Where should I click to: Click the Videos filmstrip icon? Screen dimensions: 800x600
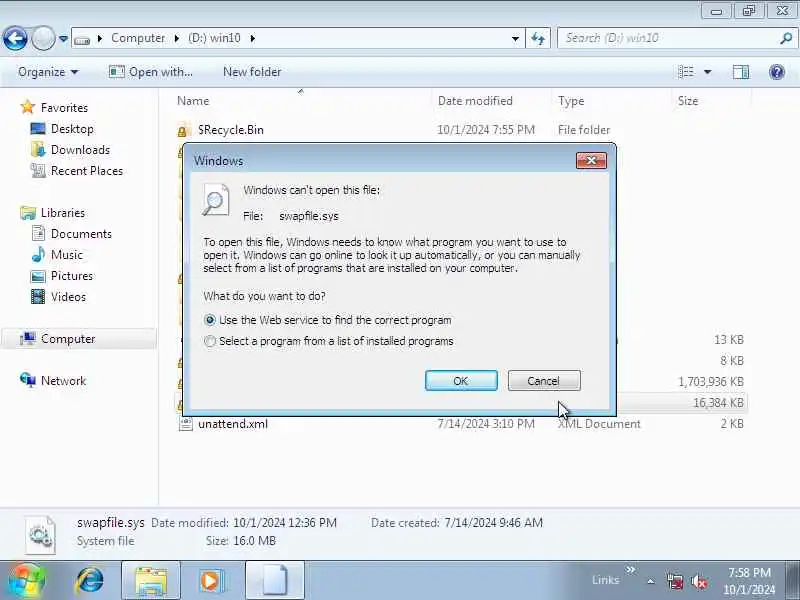tap(38, 296)
